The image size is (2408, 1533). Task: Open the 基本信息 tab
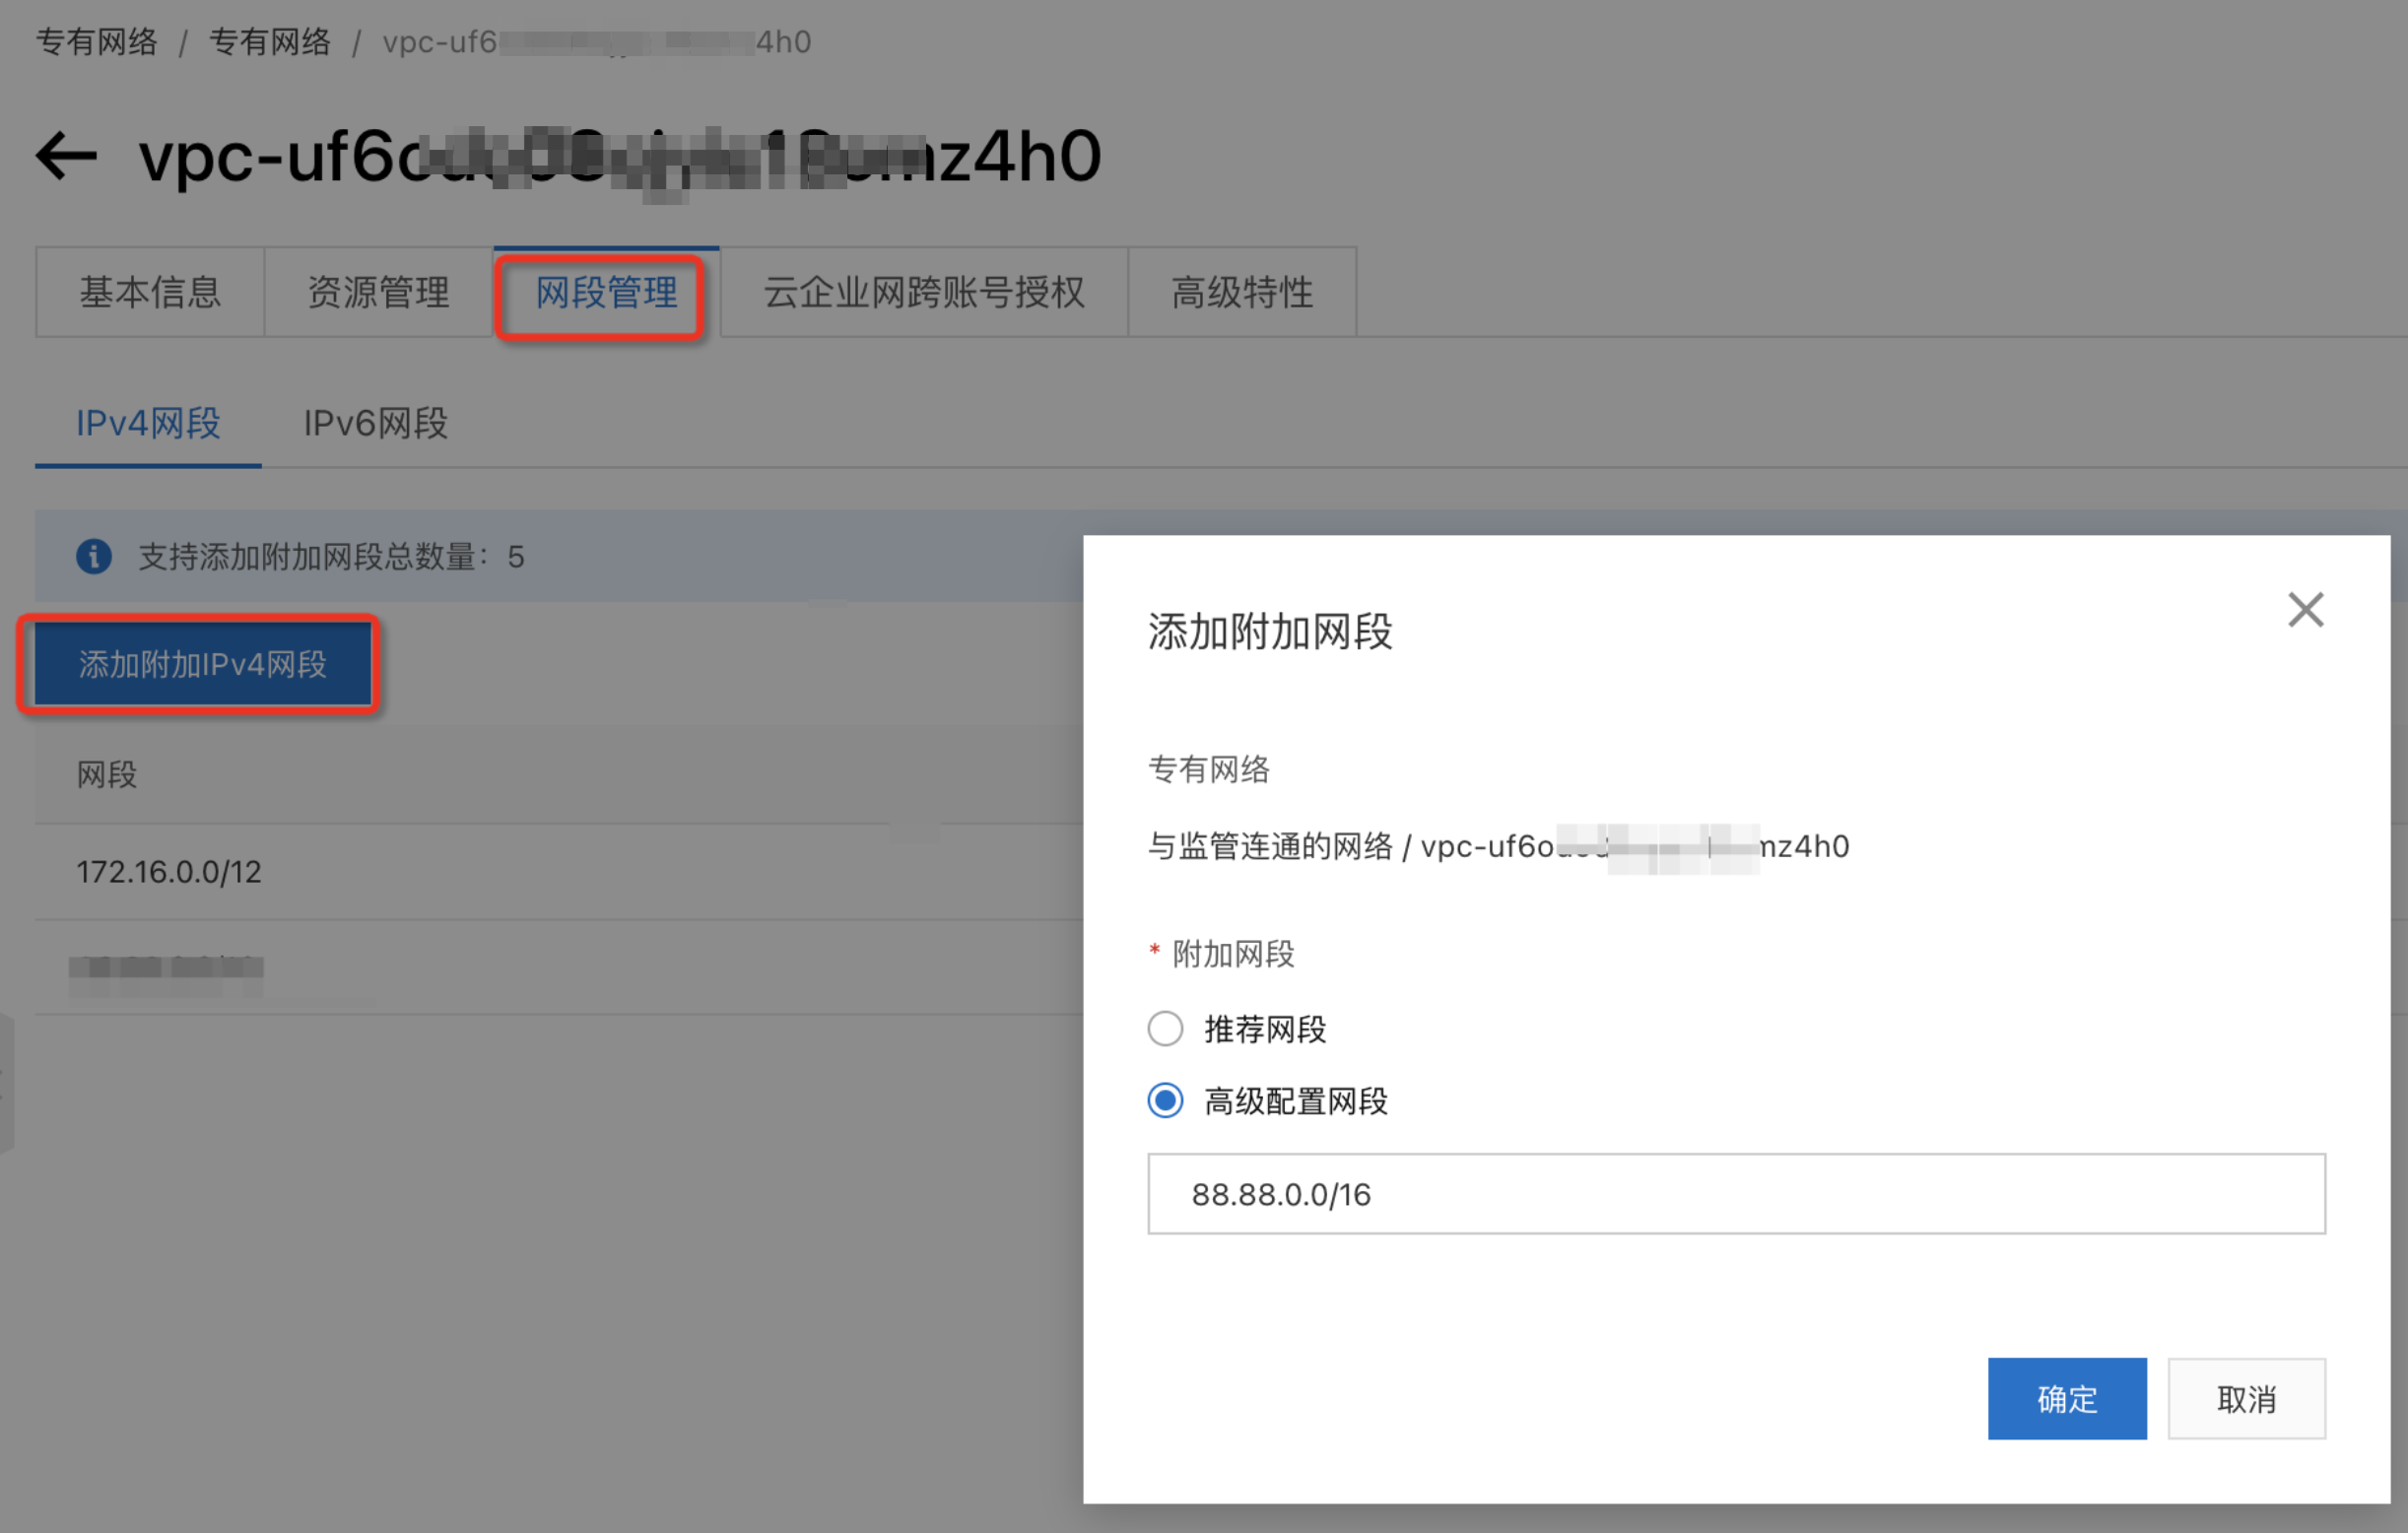(x=150, y=293)
